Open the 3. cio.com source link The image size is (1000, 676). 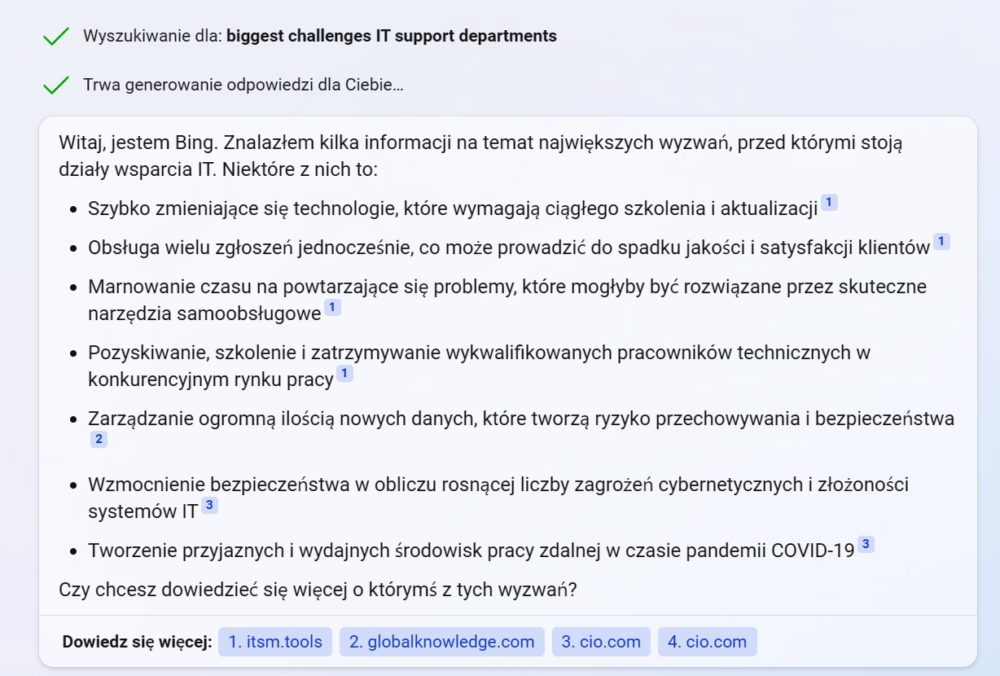601,642
